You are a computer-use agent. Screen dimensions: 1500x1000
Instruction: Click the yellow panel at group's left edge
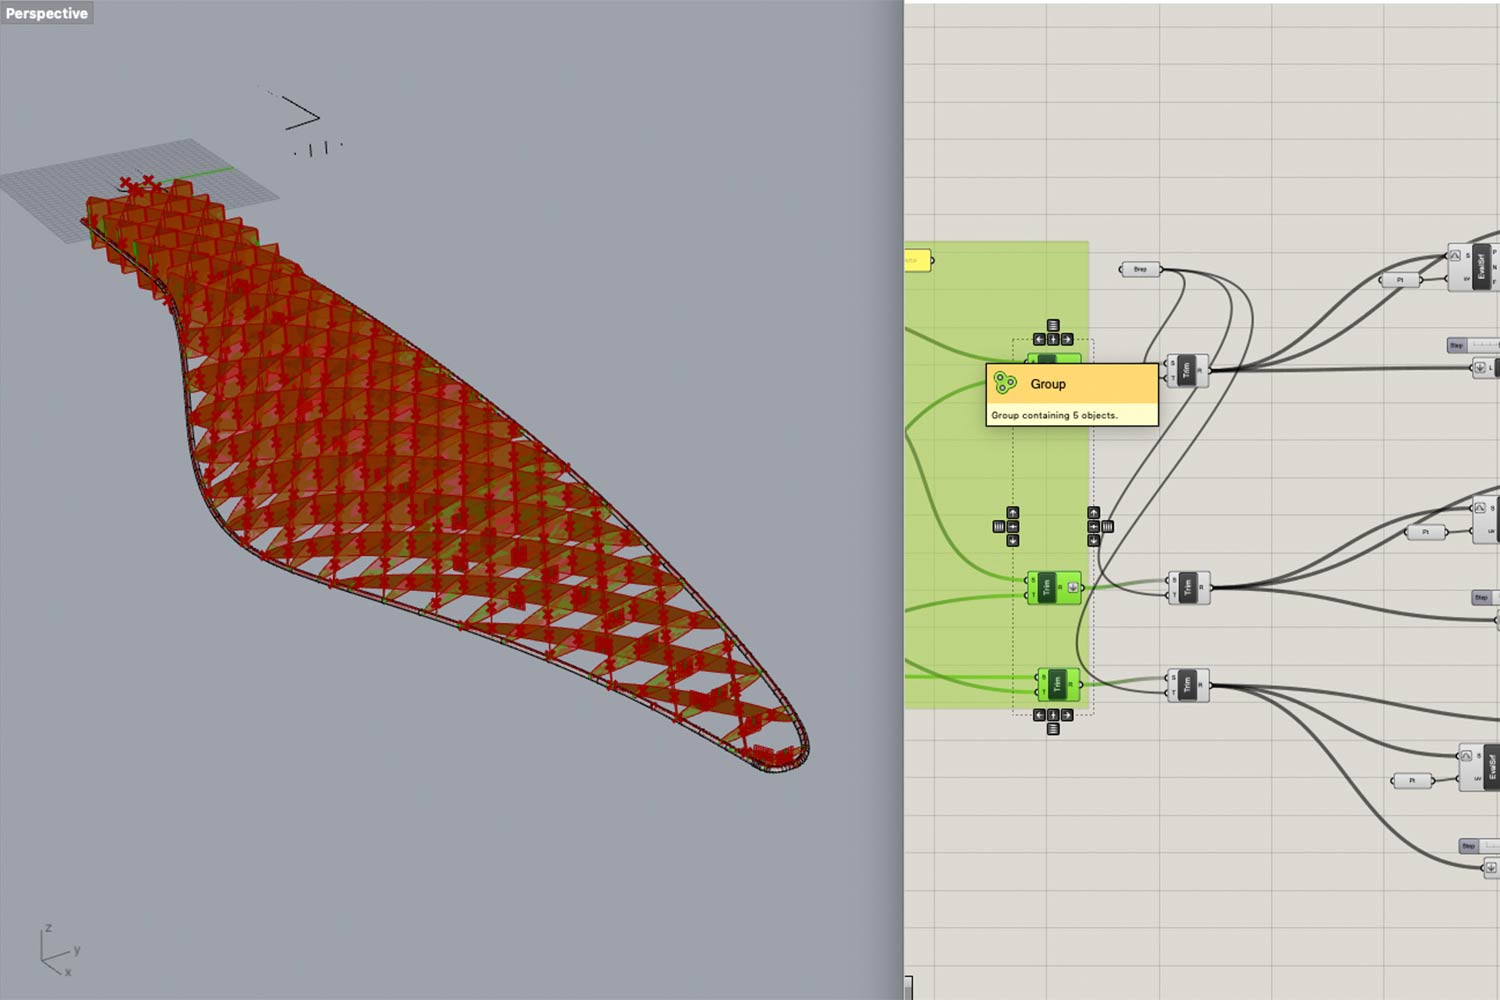click(x=917, y=261)
